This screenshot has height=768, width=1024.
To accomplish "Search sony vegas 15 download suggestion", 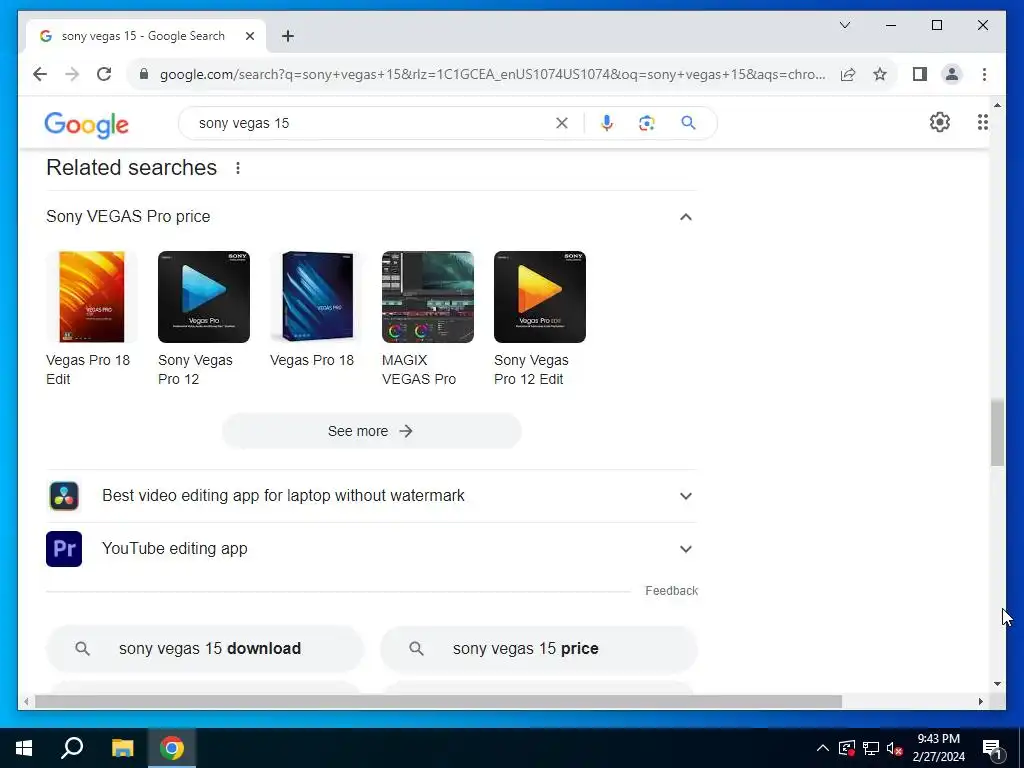I will click(x=204, y=648).
